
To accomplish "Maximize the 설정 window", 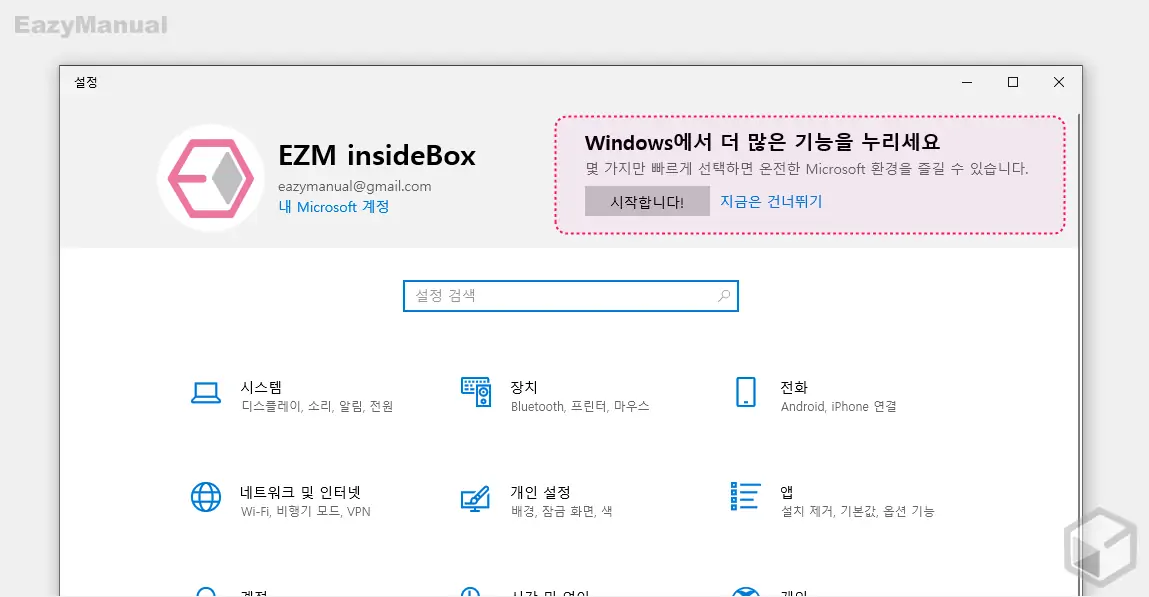I will click(x=1013, y=82).
